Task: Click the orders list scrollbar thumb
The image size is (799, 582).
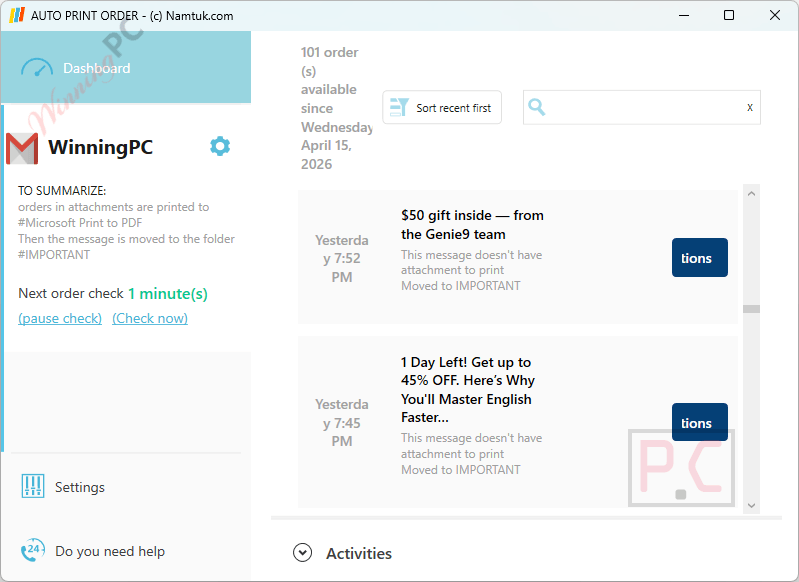Action: pyautogui.click(x=752, y=309)
